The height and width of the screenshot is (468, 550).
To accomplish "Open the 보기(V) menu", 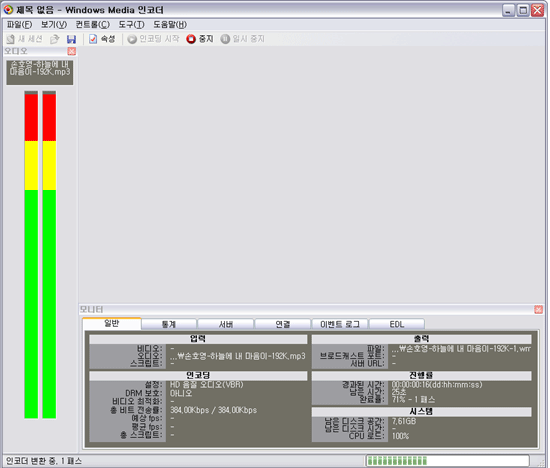I will tap(54, 25).
